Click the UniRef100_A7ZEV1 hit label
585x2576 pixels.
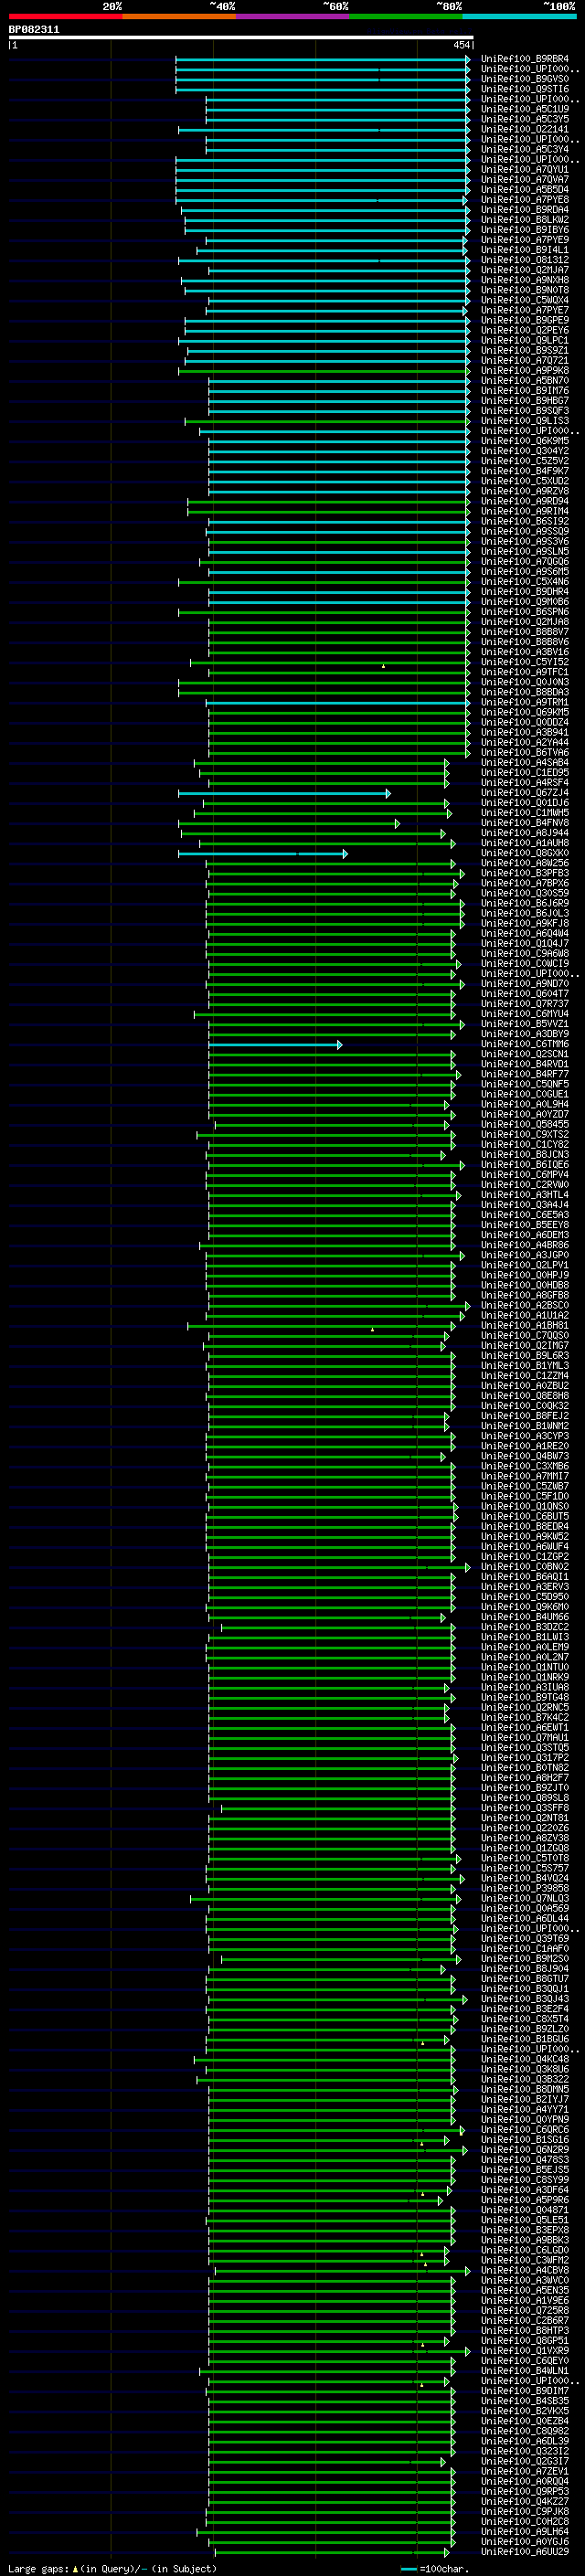click(x=525, y=2471)
